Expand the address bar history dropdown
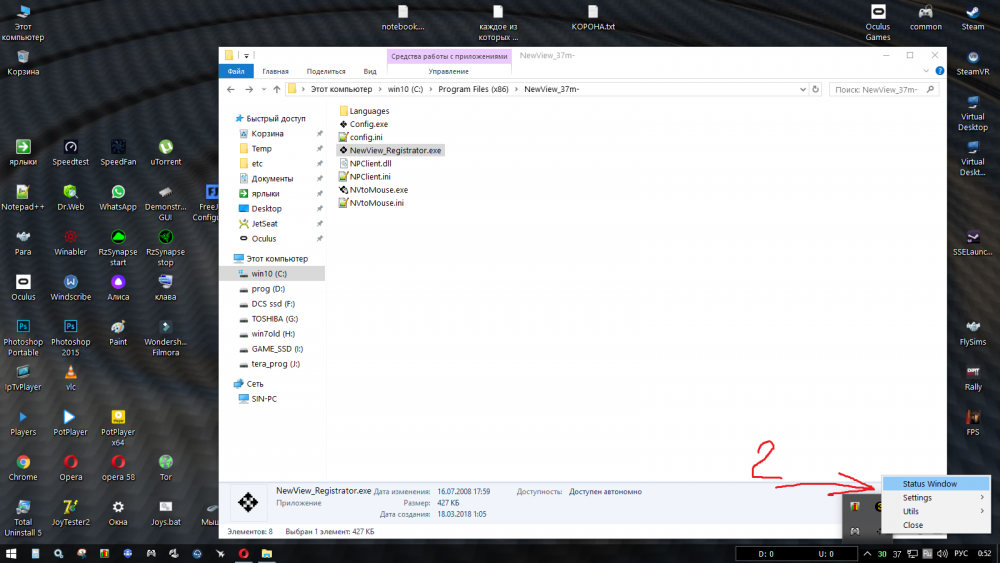Screen dimensions: 1000x563 (x=802, y=89)
